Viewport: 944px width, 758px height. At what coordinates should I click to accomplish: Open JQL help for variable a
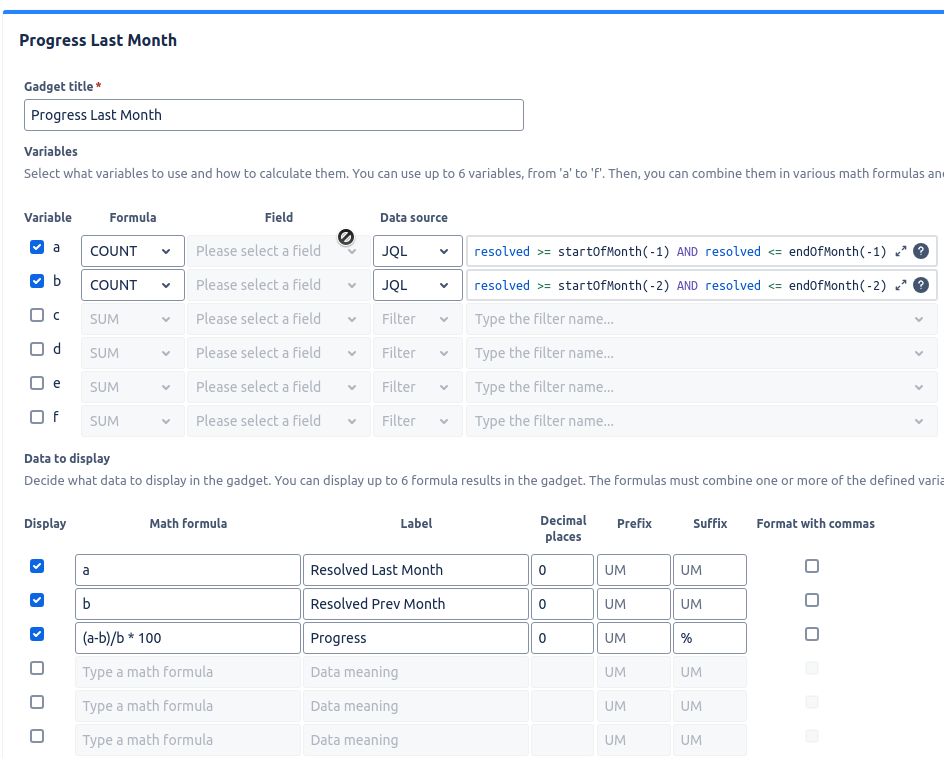pos(921,251)
